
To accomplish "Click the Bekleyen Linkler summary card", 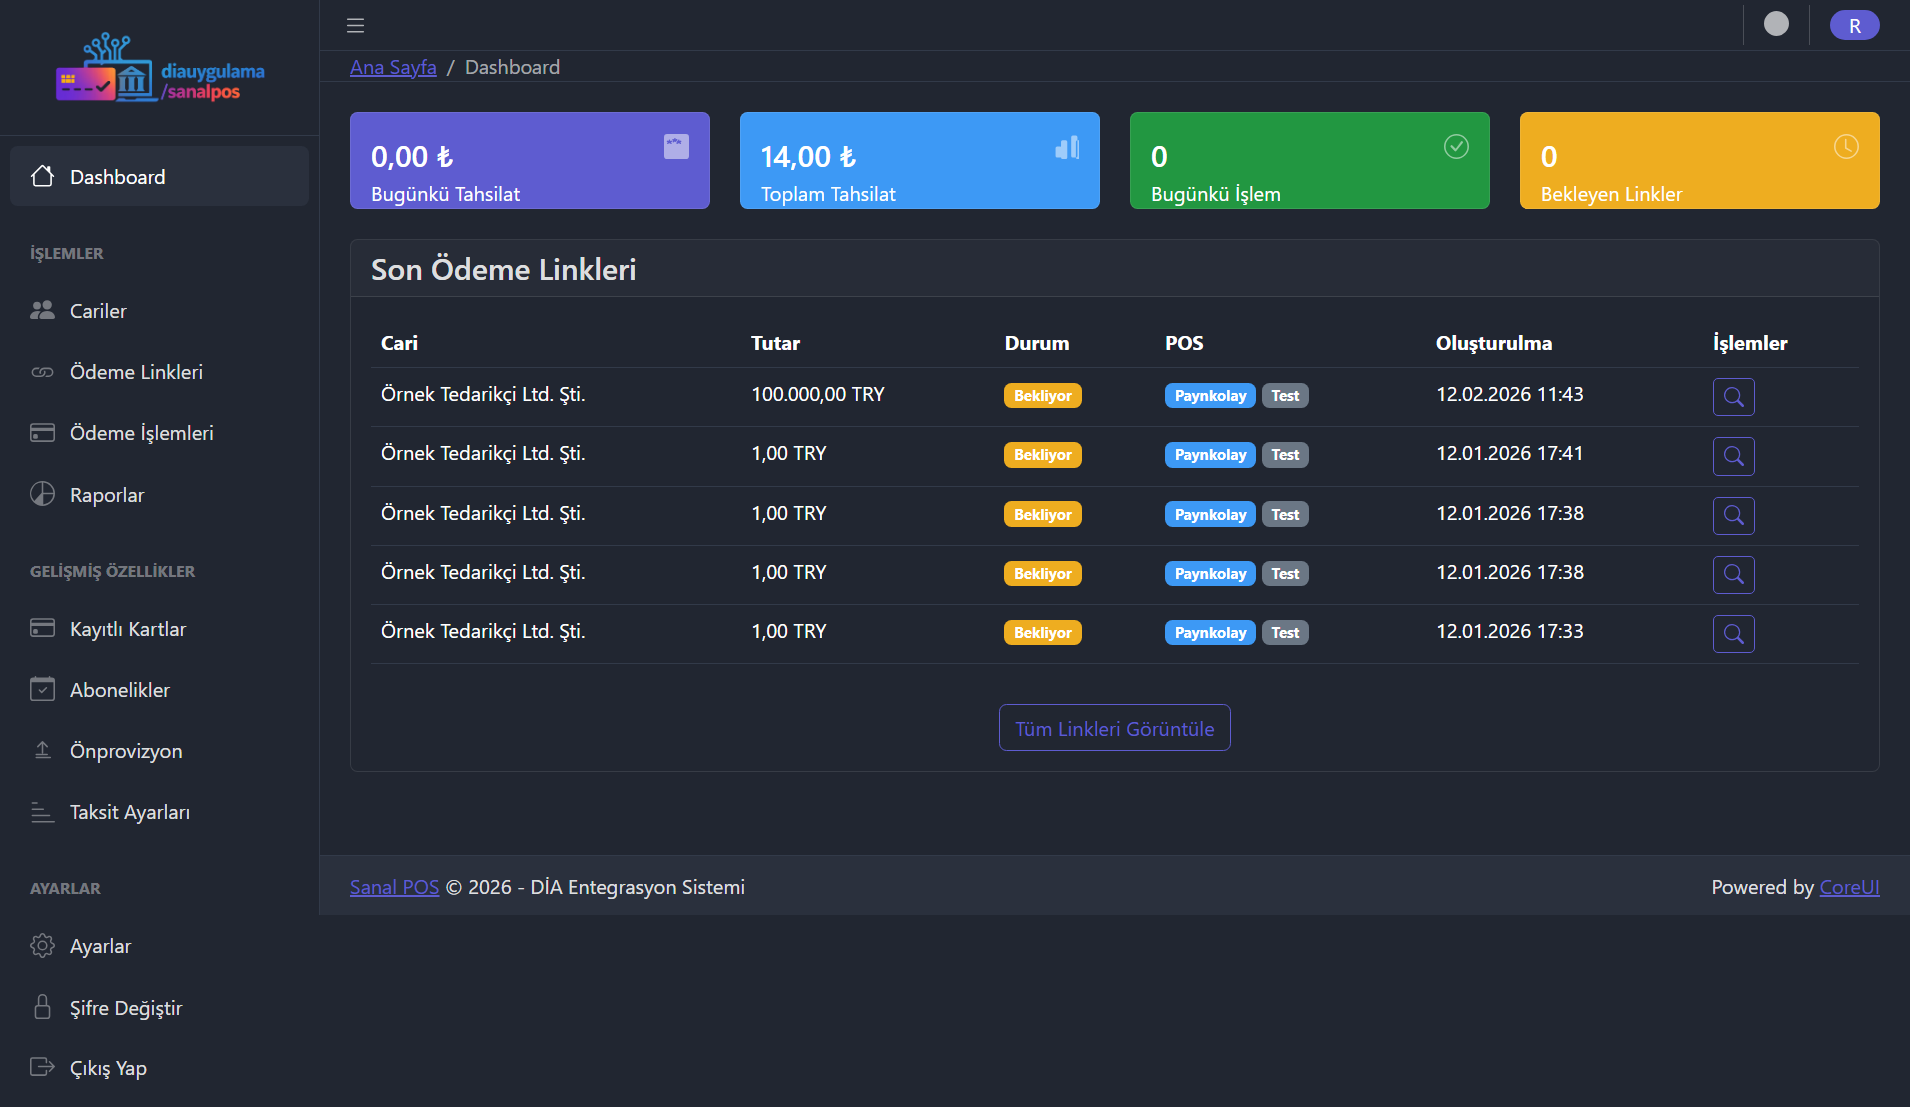I will click(1700, 160).
